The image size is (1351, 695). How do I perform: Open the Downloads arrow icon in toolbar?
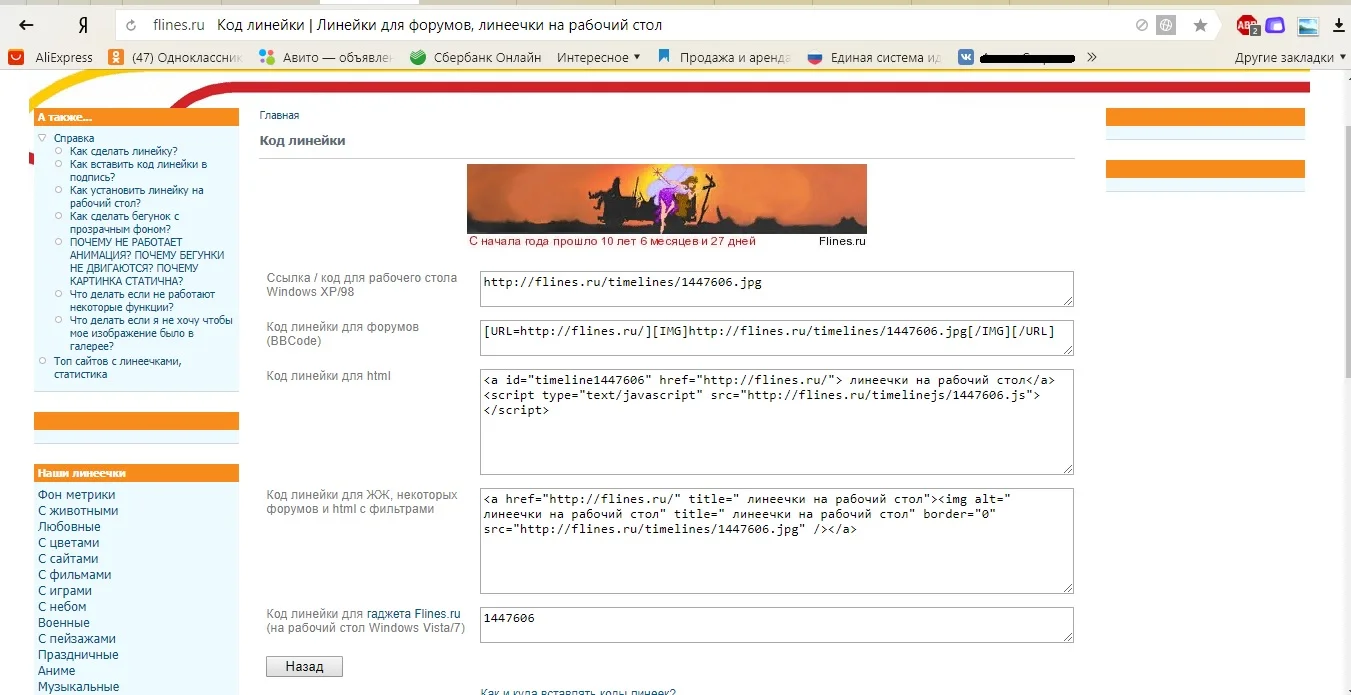(x=1340, y=26)
